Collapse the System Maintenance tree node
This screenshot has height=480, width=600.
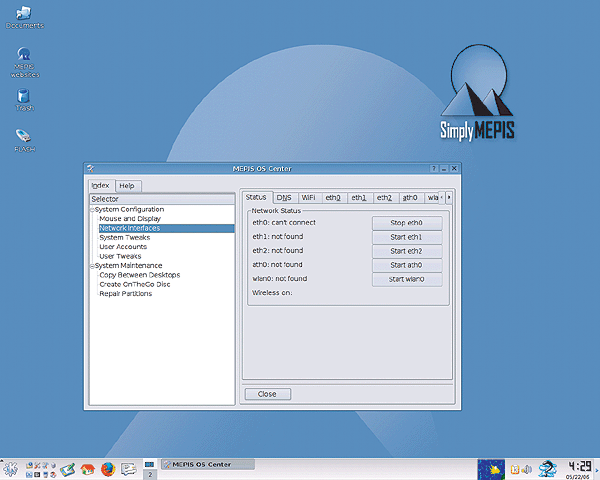click(x=92, y=266)
